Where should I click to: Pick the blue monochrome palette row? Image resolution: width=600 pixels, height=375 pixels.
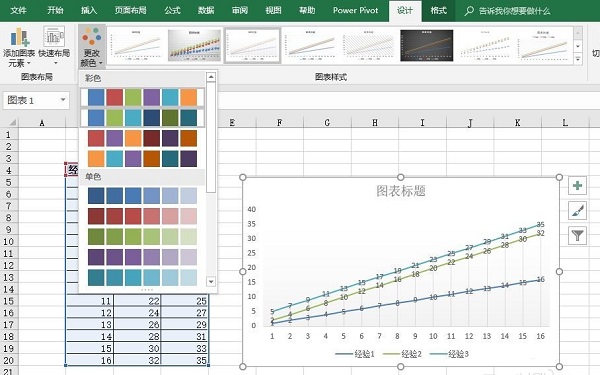tap(142, 196)
